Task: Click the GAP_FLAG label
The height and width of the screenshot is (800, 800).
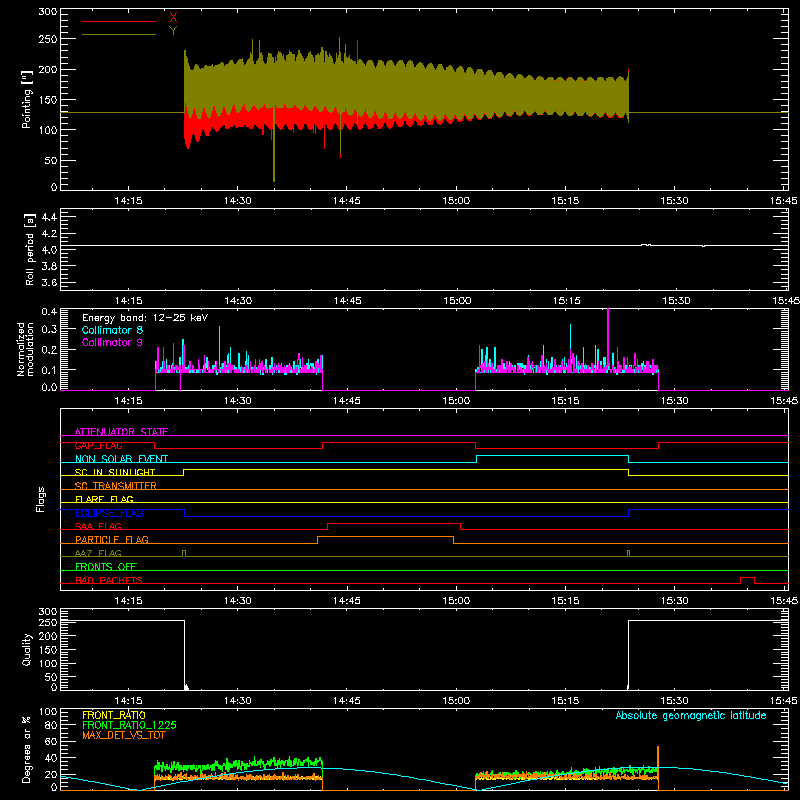Action: [98, 445]
